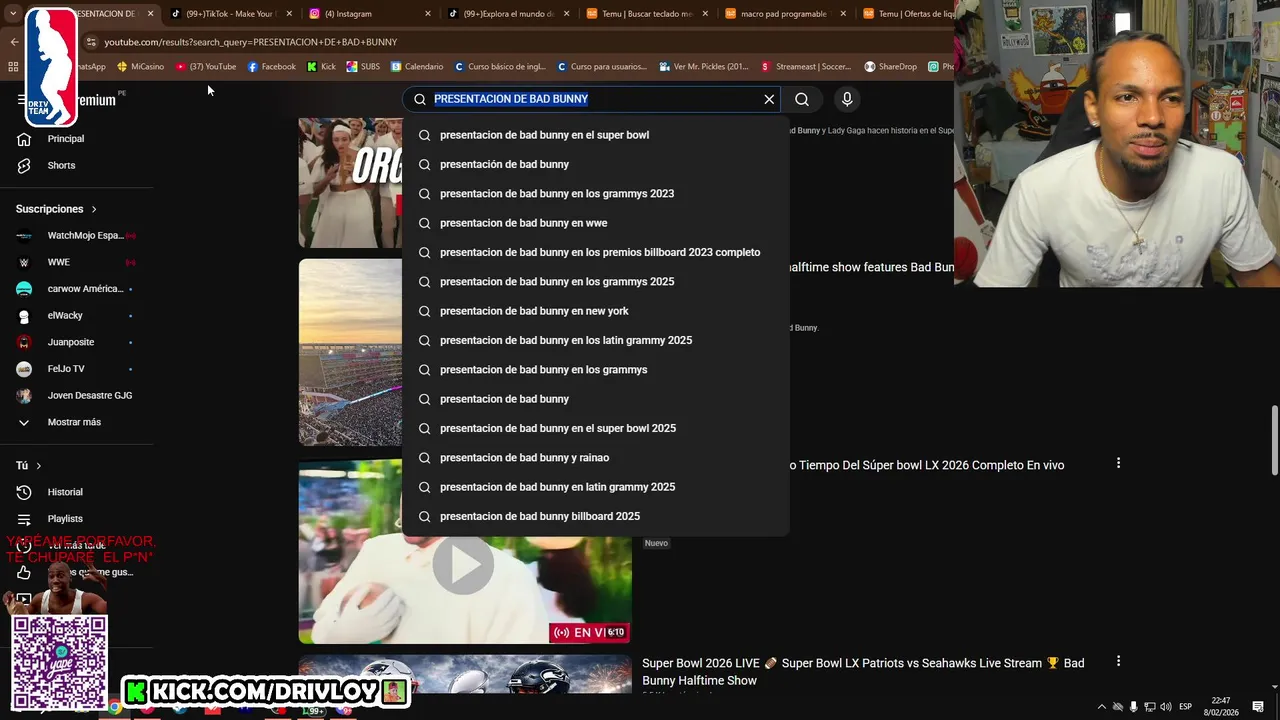Open the Curso básico de inglés bookmark
Image resolution: width=1280 pixels, height=720 pixels.
[x=500, y=67]
